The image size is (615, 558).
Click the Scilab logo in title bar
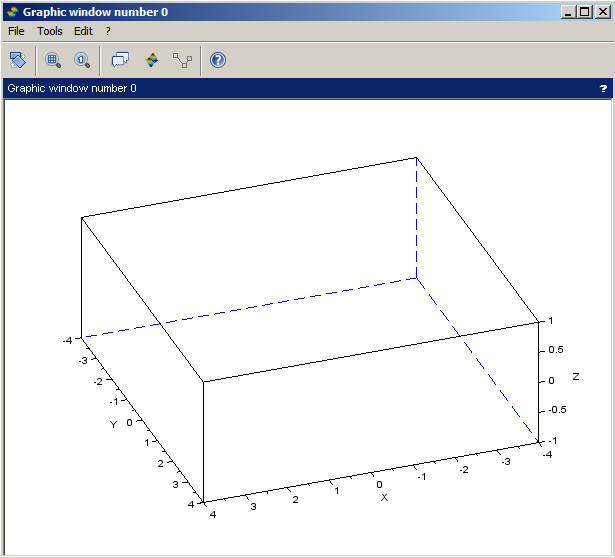click(11, 12)
